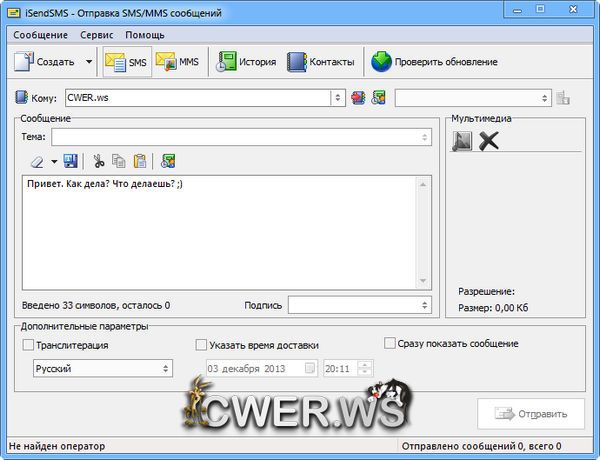This screenshot has height=460, width=600.
Task: Click the scissors cut icon
Action: point(98,160)
